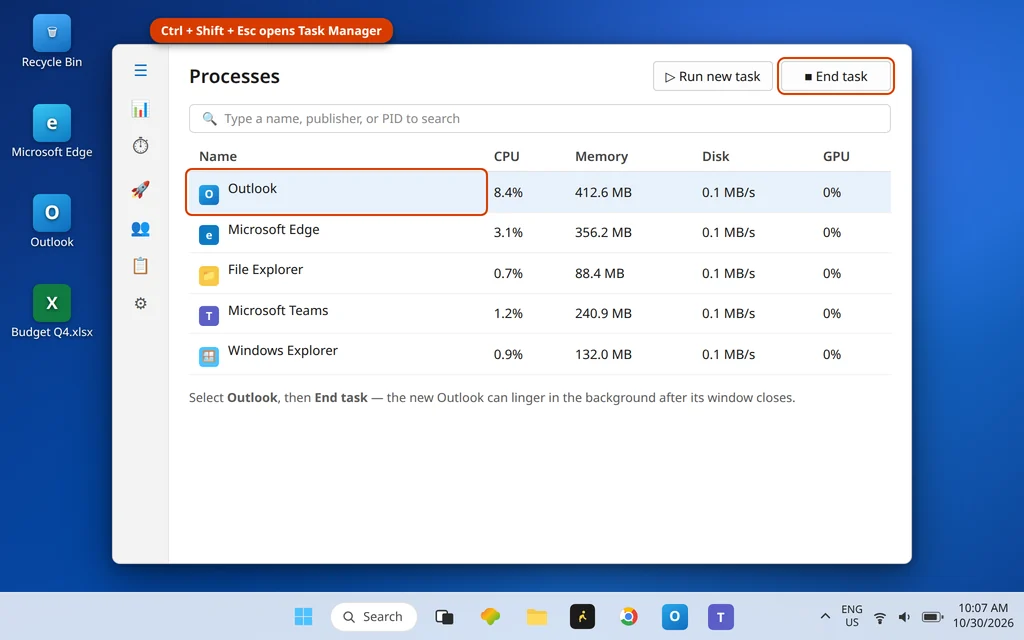This screenshot has width=1024, height=640.
Task: Select the File Explorer process name
Action: click(x=265, y=269)
